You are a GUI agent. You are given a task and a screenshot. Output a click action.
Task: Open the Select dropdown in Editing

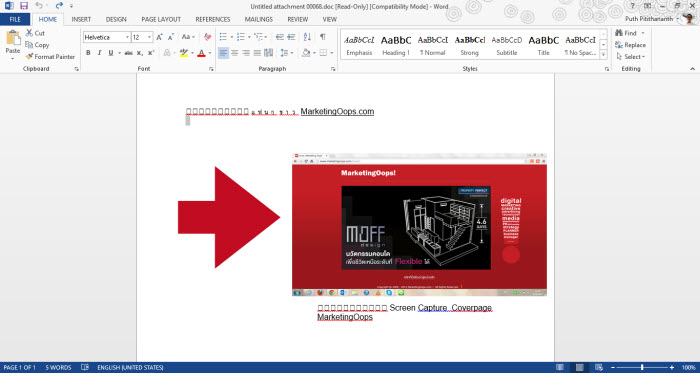[x=630, y=57]
